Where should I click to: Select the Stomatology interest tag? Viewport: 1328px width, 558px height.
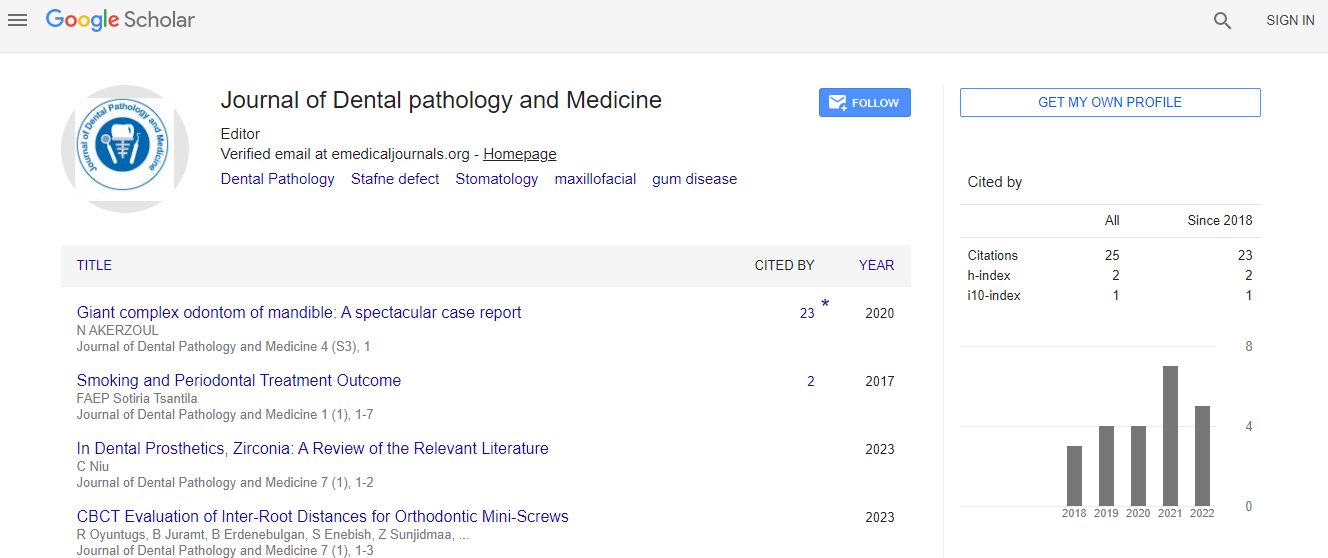point(497,179)
